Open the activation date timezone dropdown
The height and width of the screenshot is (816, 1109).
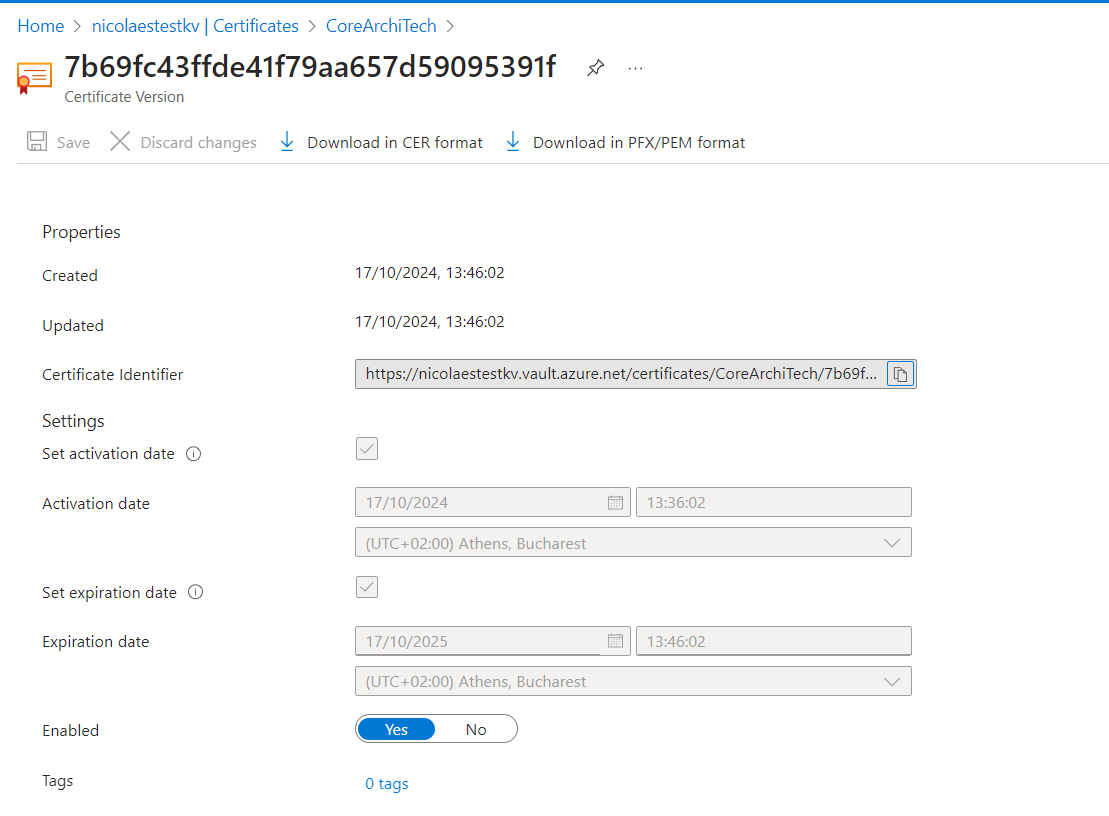coord(891,542)
